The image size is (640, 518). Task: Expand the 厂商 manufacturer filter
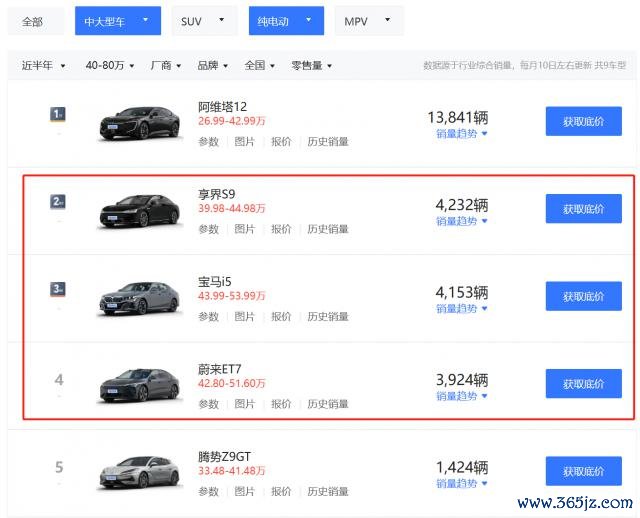click(166, 65)
